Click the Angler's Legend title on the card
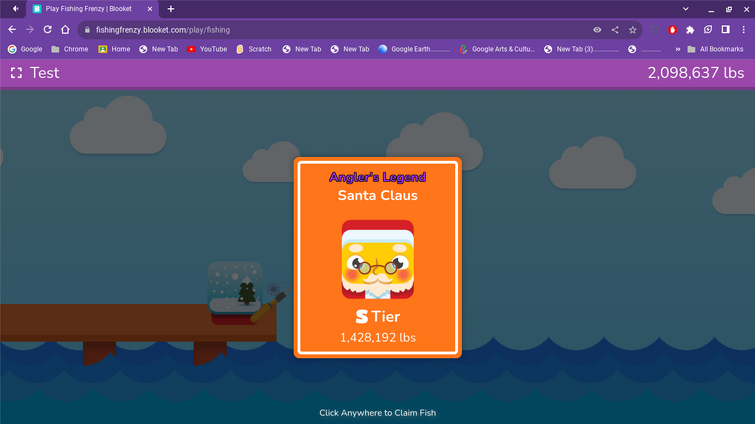Image resolution: width=755 pixels, height=424 pixels. [x=378, y=177]
